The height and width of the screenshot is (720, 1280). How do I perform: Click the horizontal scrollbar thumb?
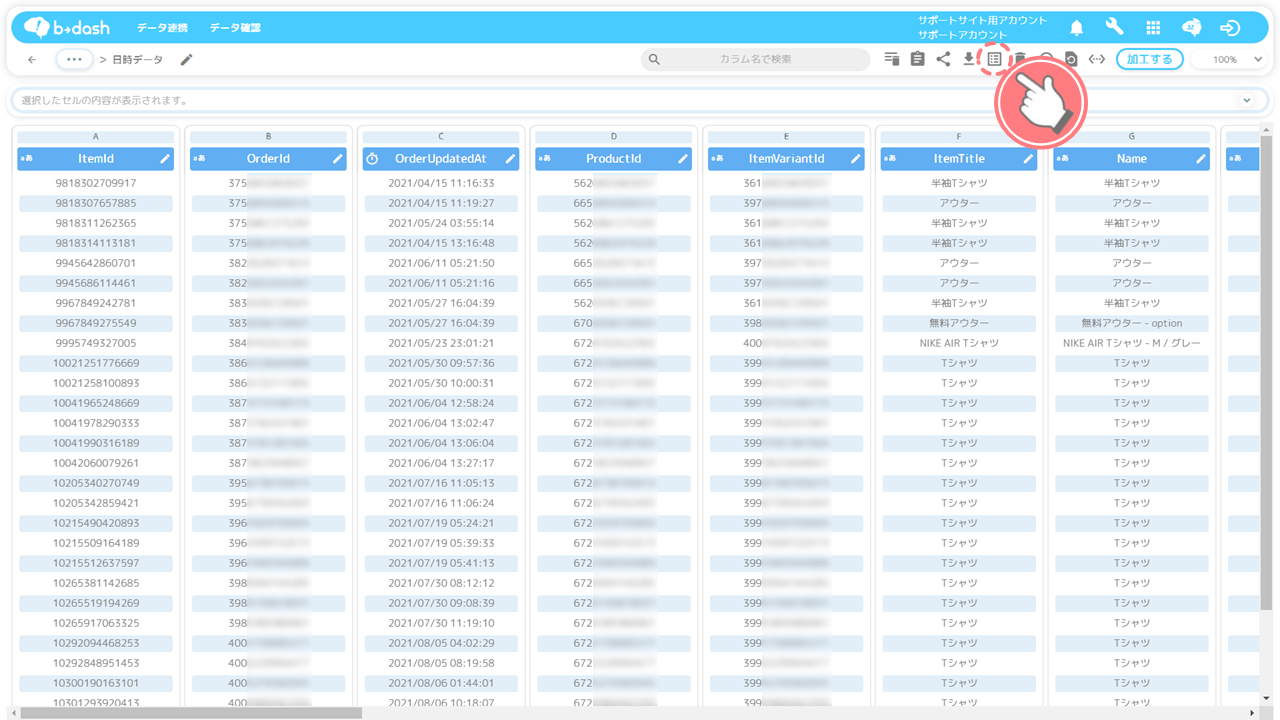[191, 713]
